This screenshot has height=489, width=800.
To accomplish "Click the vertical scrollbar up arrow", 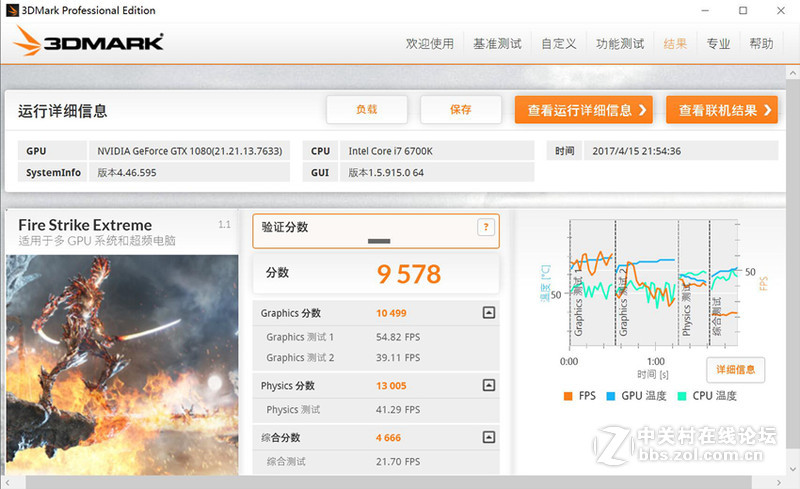I will point(793,73).
